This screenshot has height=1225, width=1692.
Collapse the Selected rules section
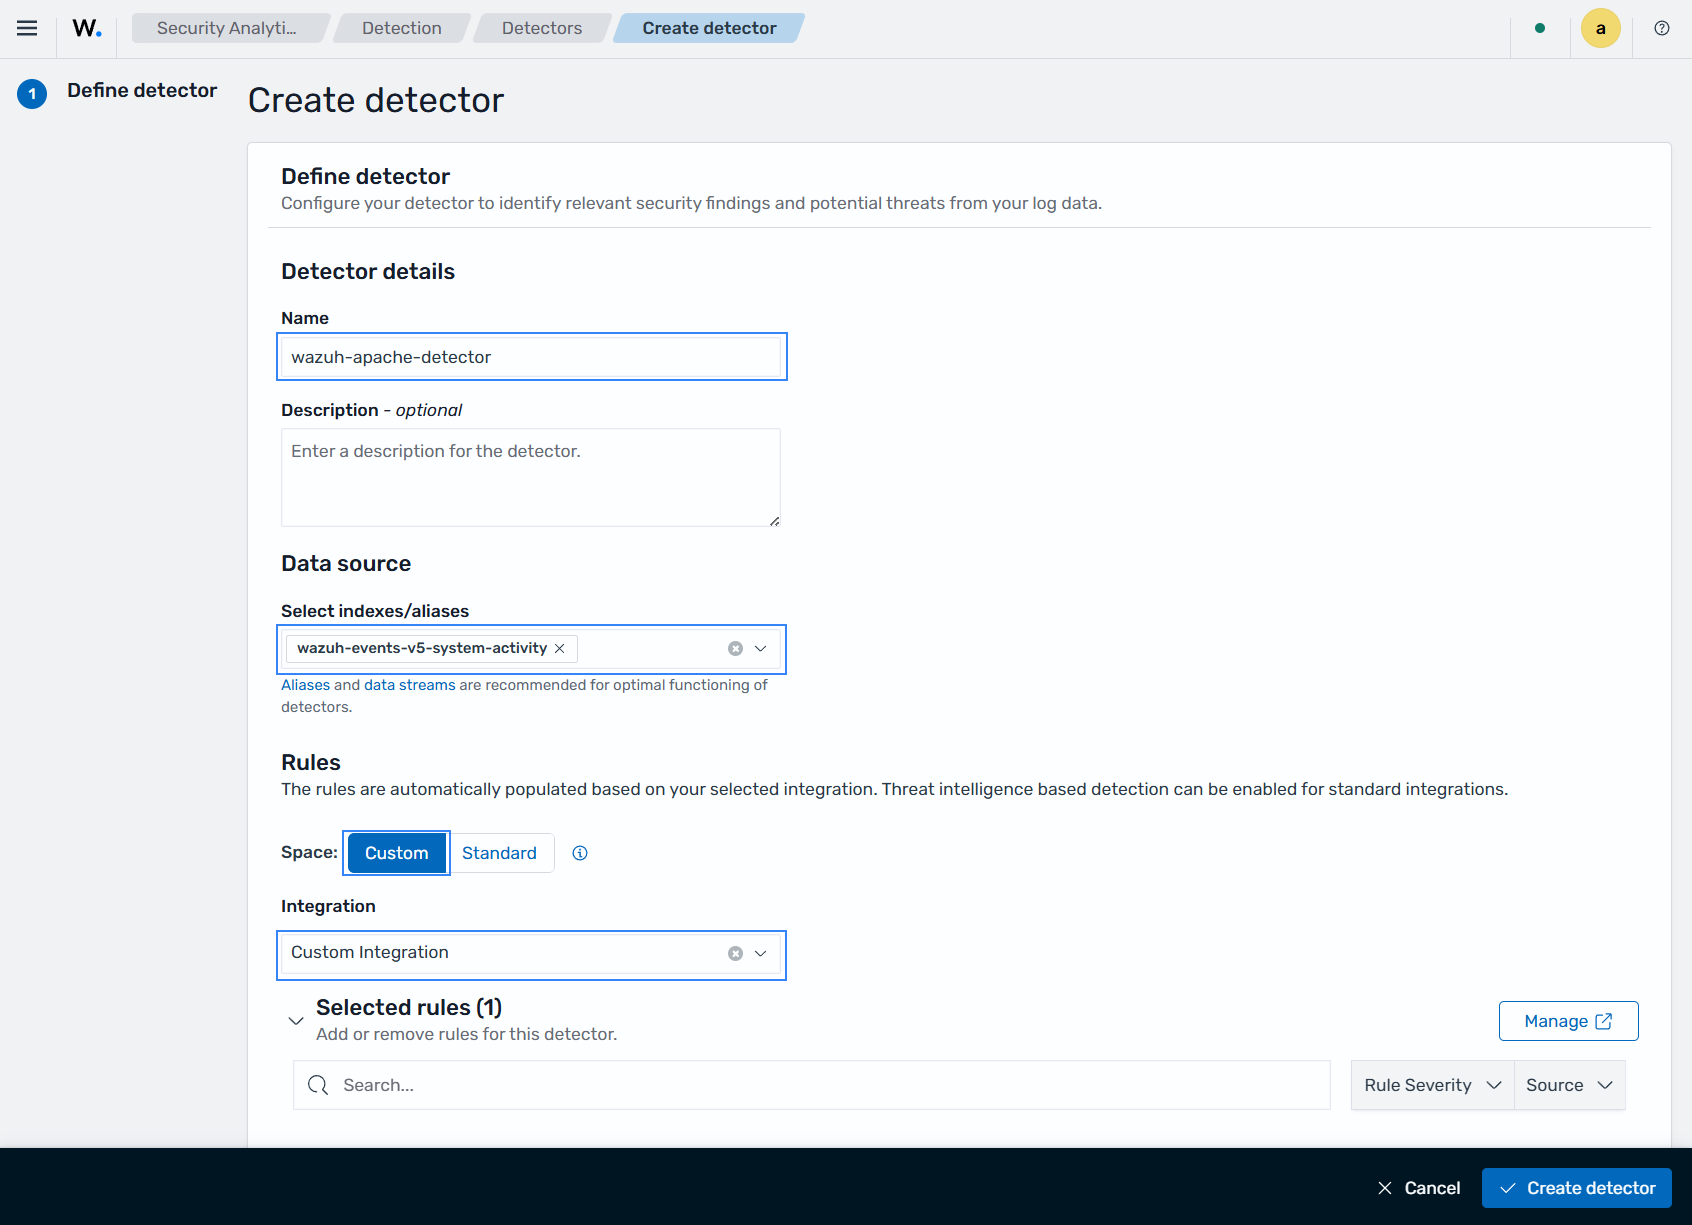tap(296, 1020)
